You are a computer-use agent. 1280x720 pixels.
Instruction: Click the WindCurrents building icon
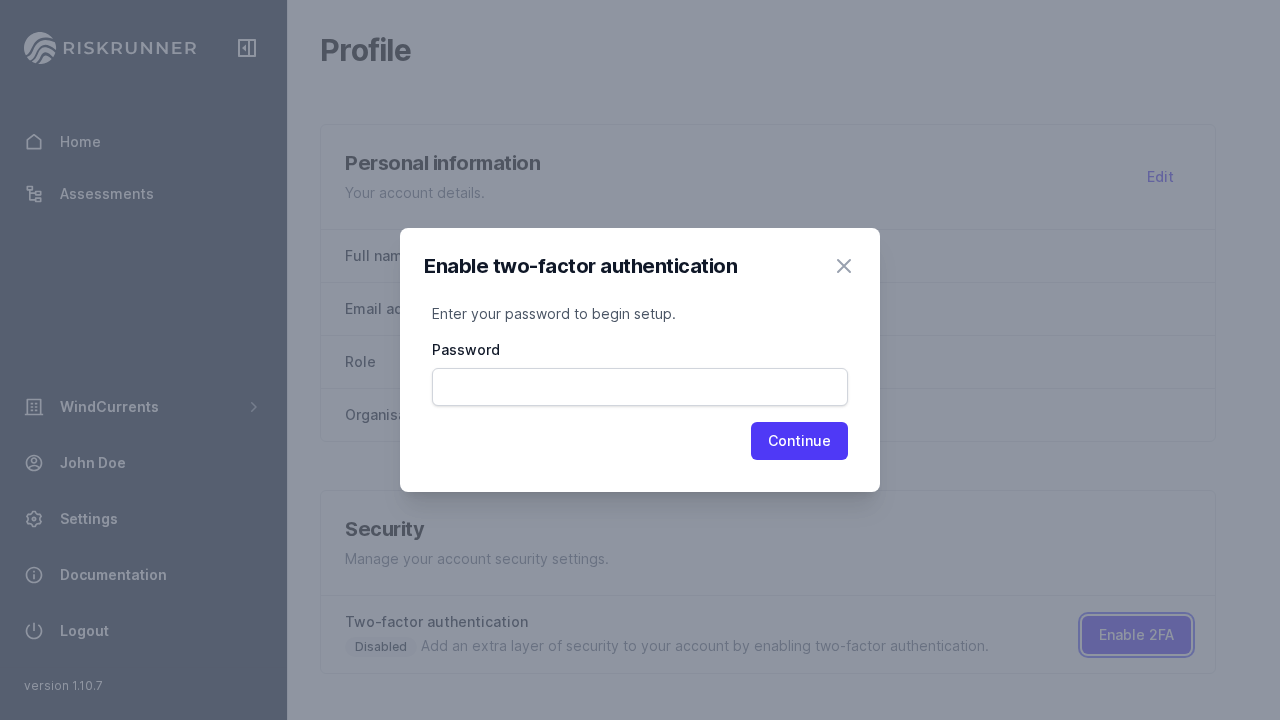pyautogui.click(x=34, y=407)
